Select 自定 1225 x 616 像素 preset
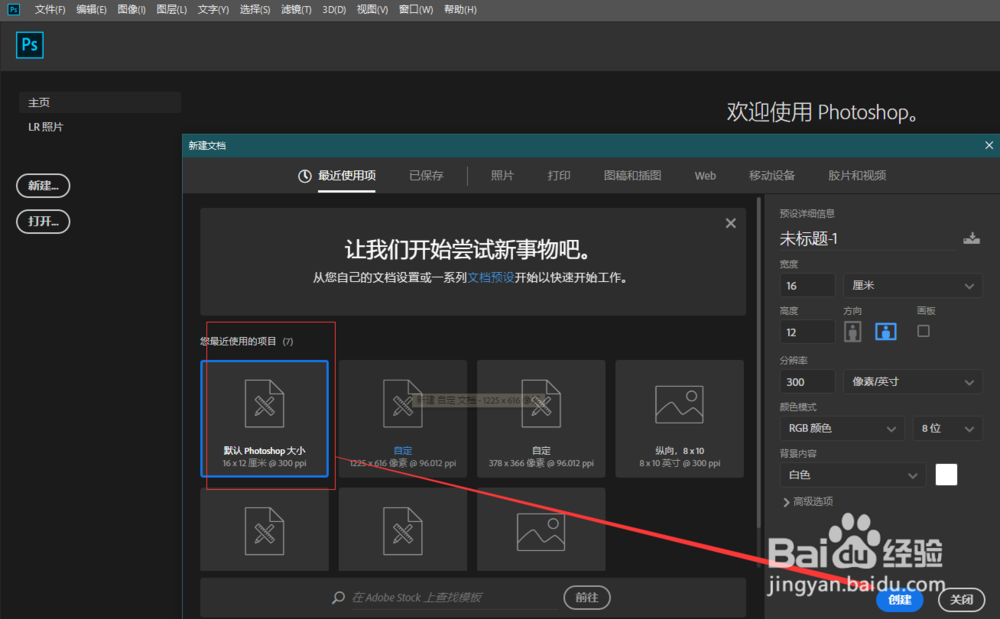The image size is (1000, 619). click(402, 419)
